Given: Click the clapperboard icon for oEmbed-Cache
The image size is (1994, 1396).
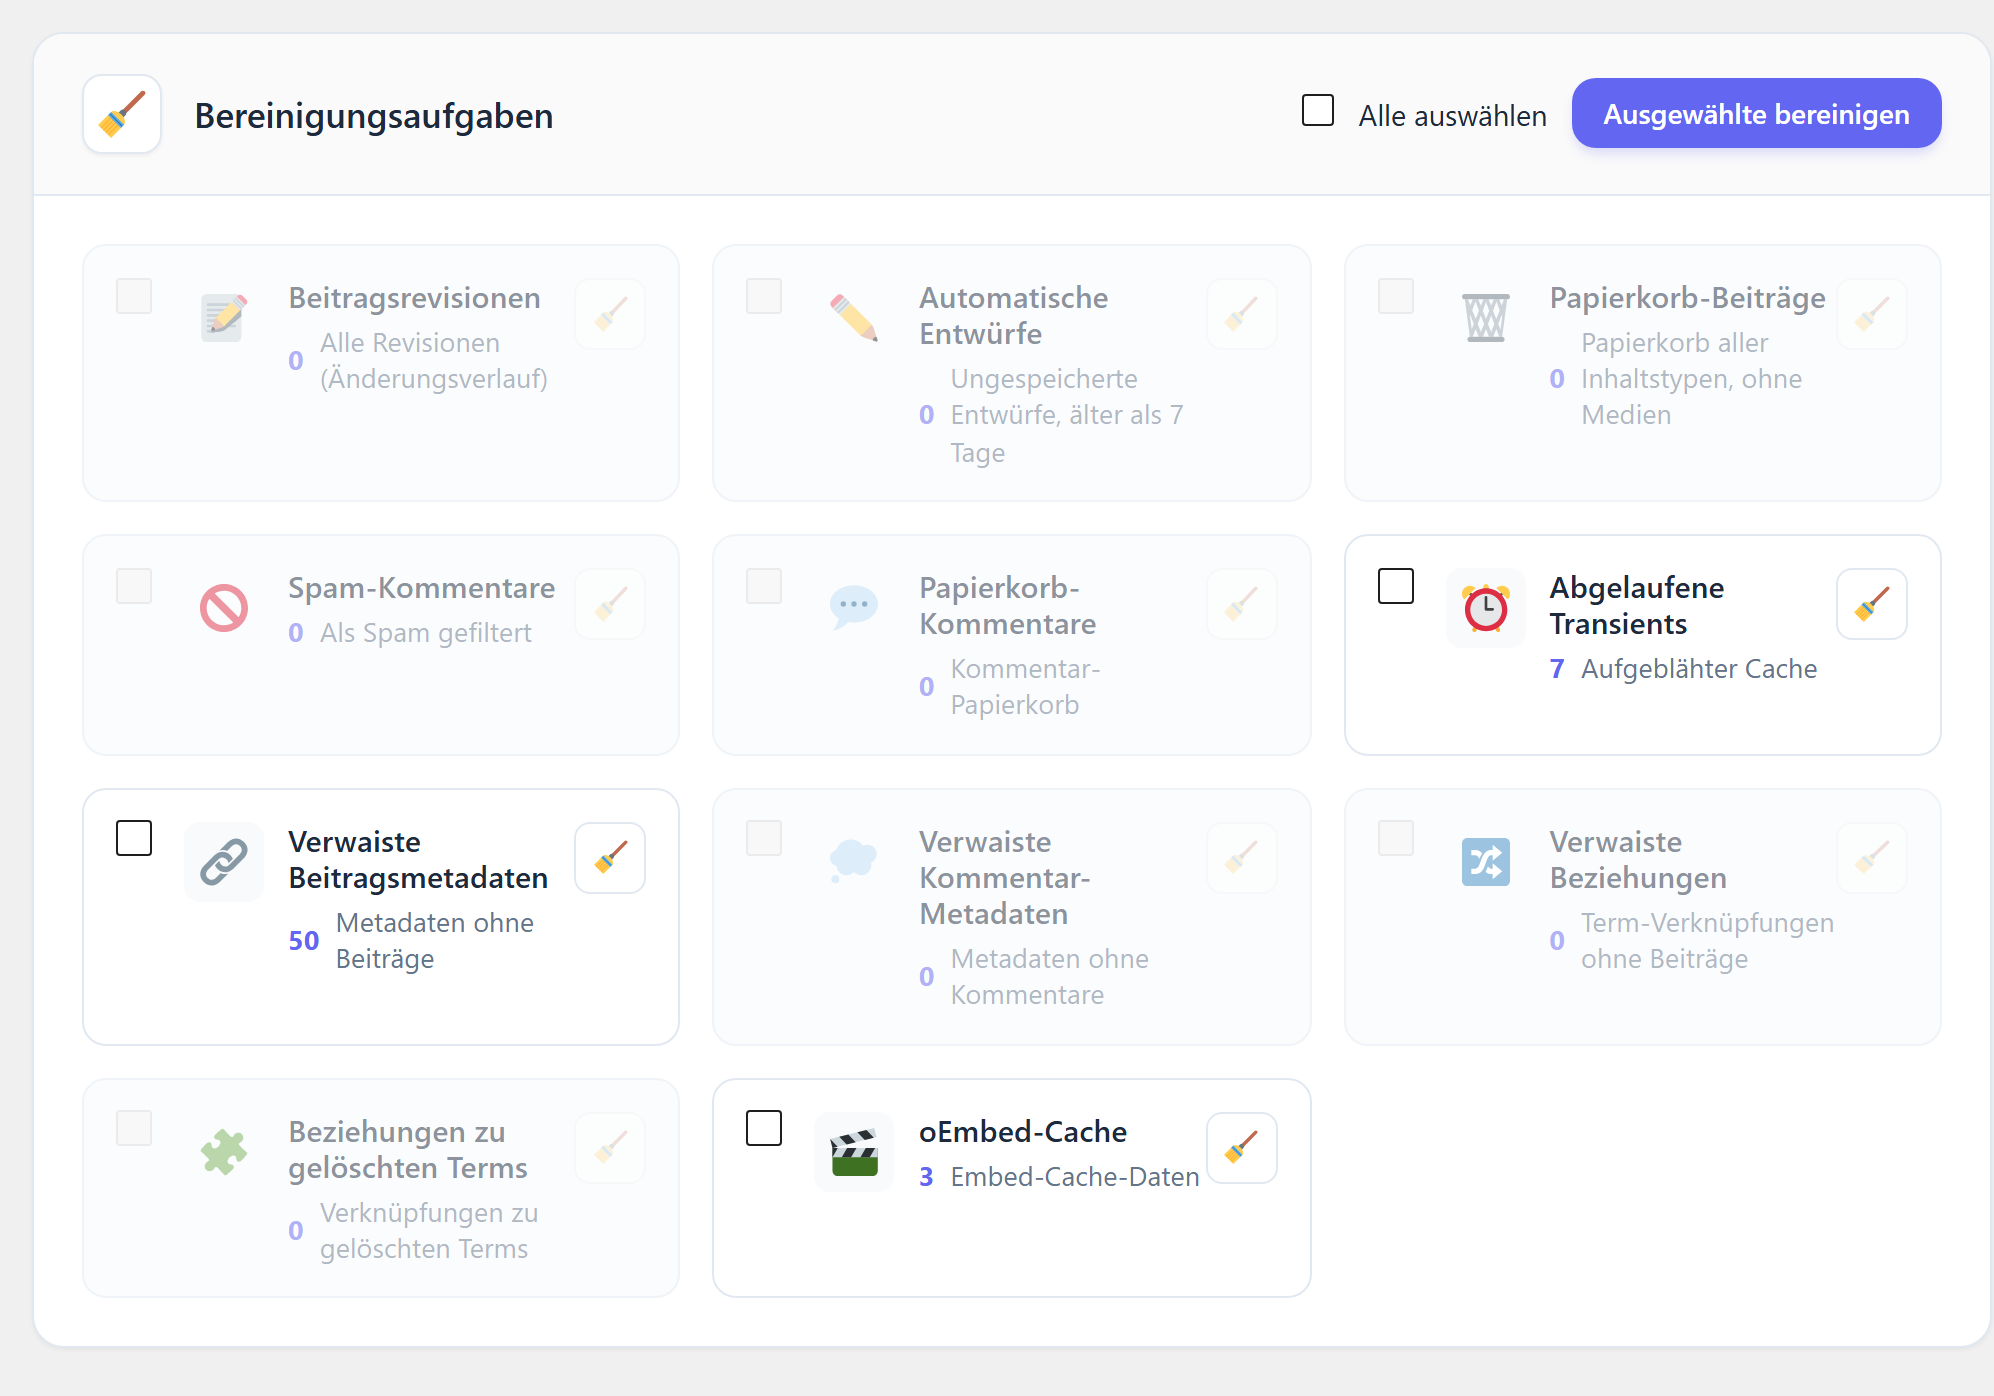Looking at the screenshot, I should (854, 1152).
